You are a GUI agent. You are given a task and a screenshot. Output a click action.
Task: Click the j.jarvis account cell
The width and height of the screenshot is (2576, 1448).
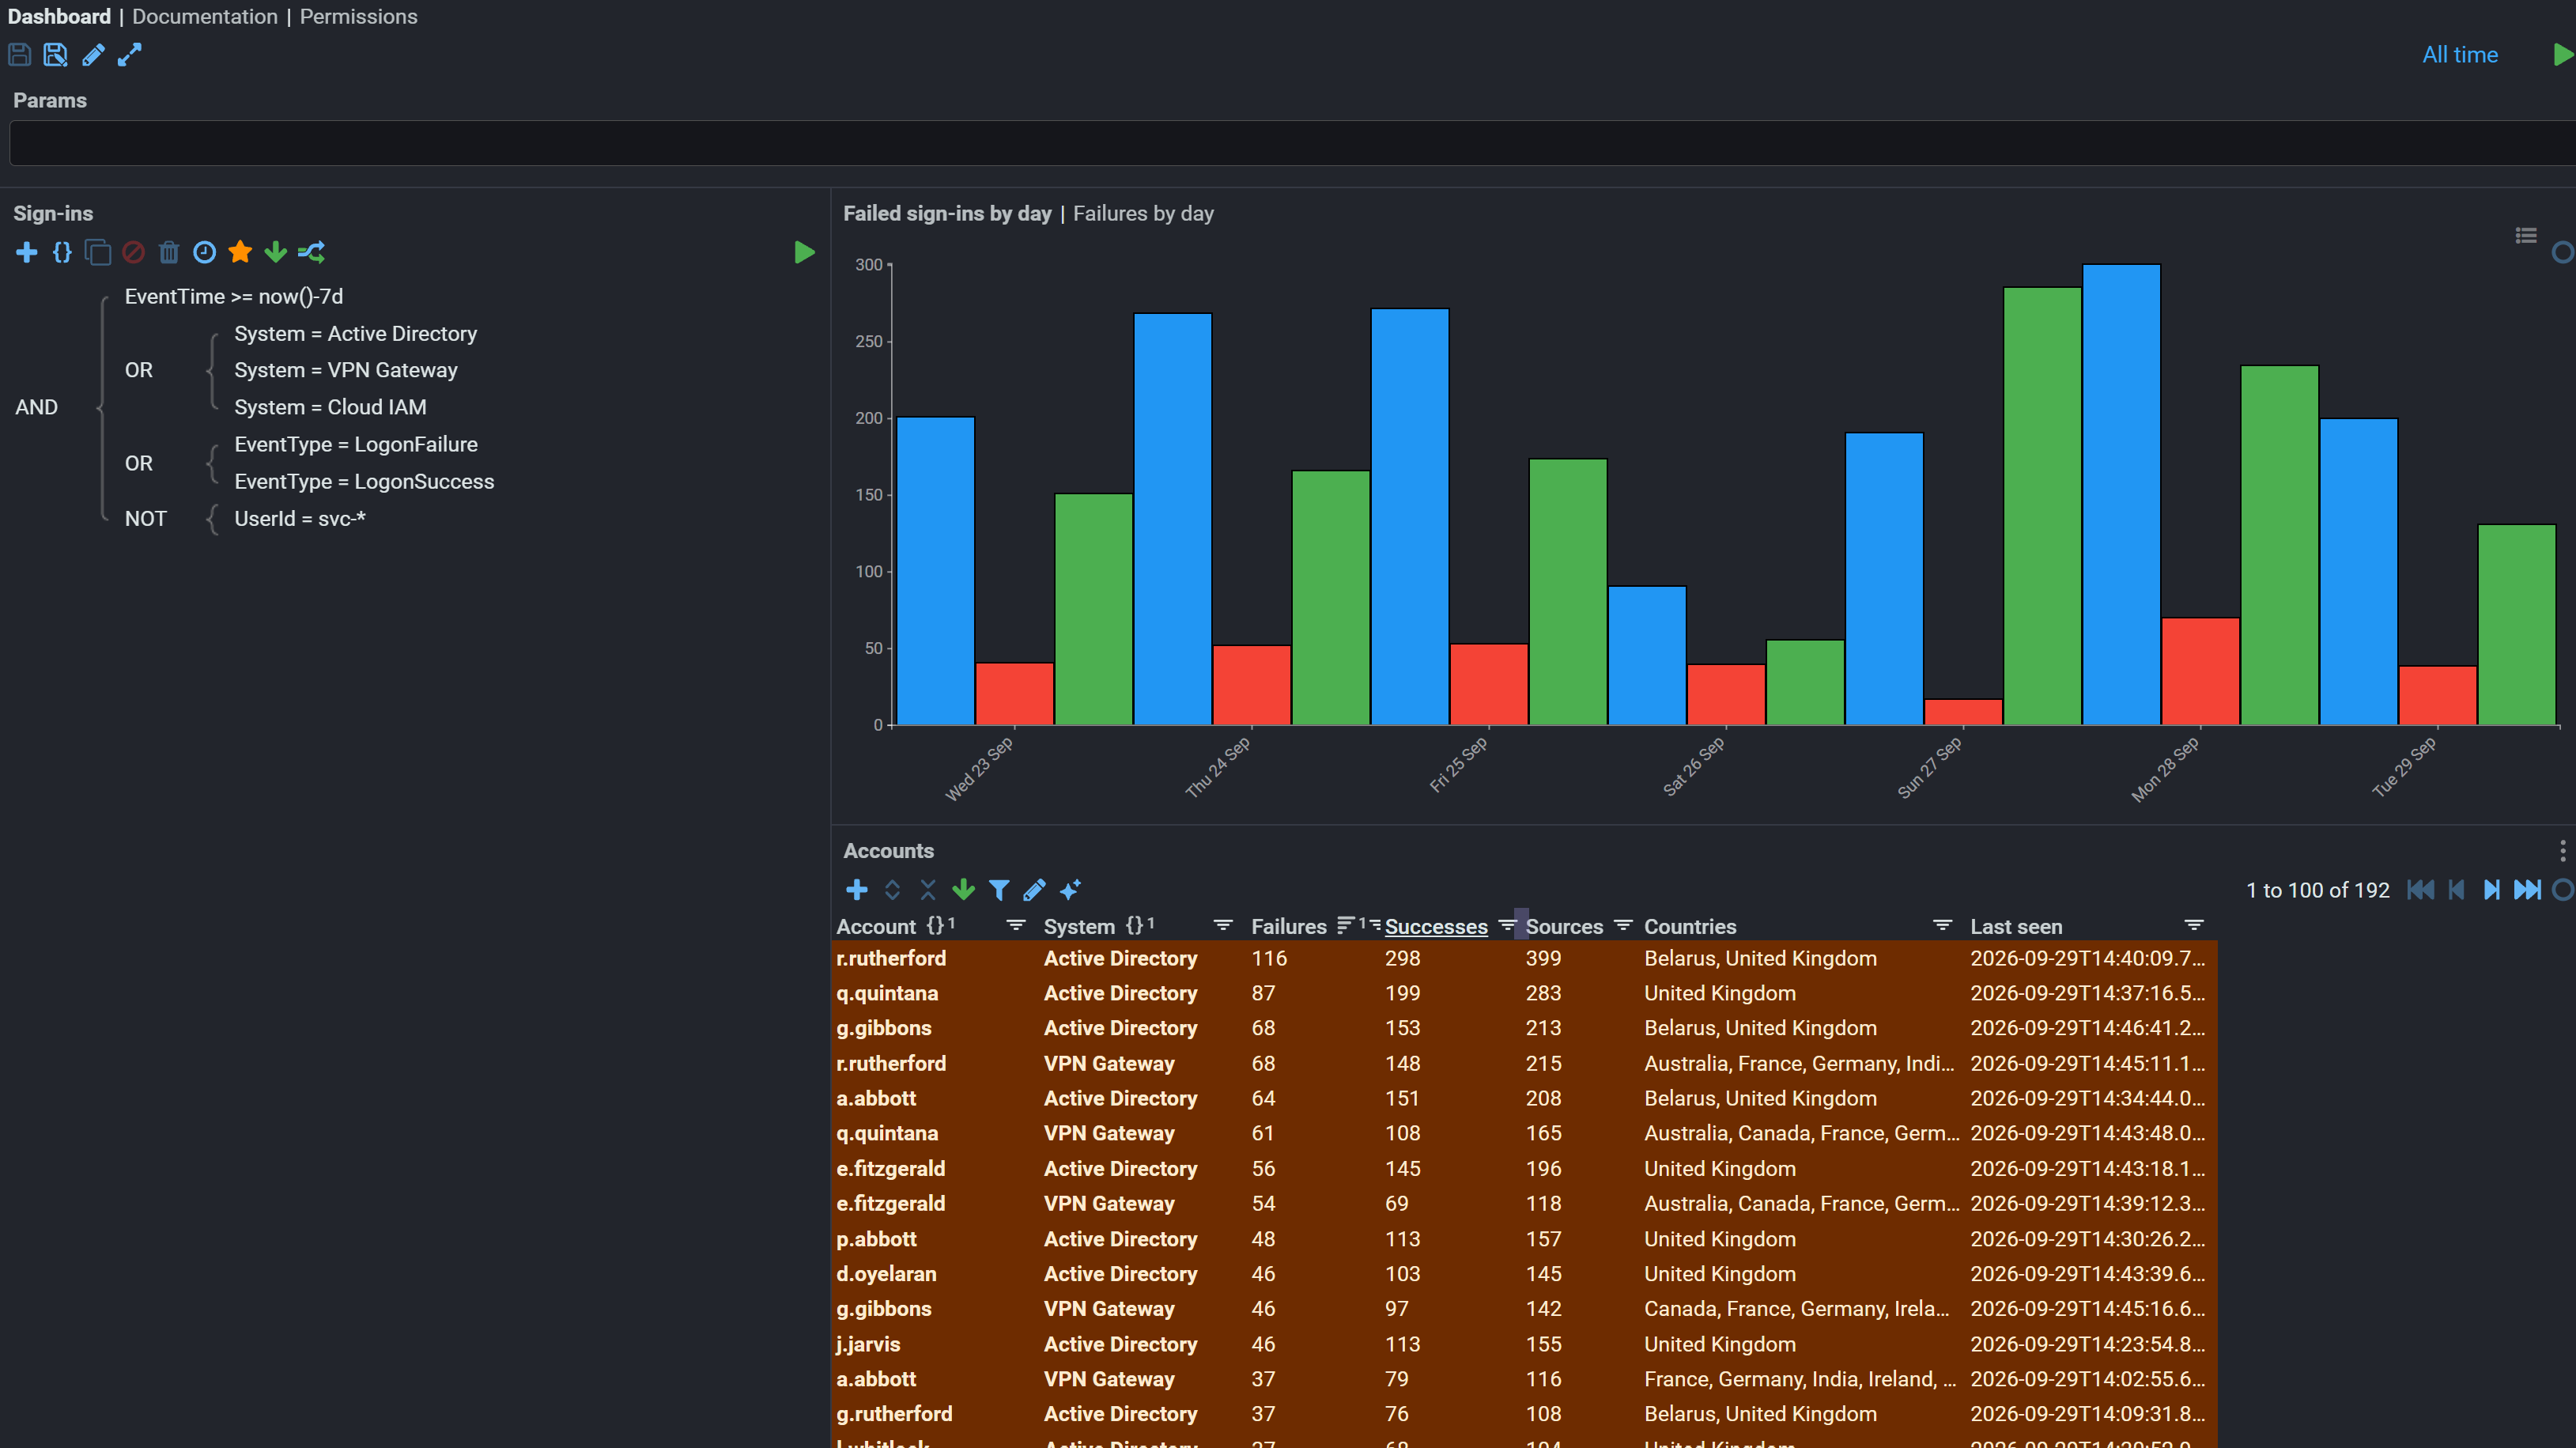pyautogui.click(x=868, y=1344)
